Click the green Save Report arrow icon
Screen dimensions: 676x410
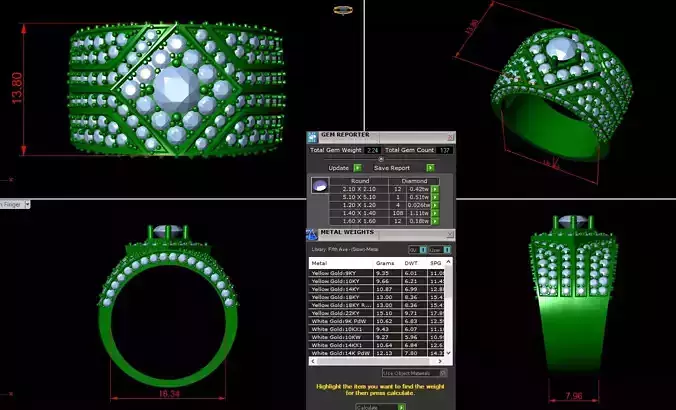pos(430,168)
